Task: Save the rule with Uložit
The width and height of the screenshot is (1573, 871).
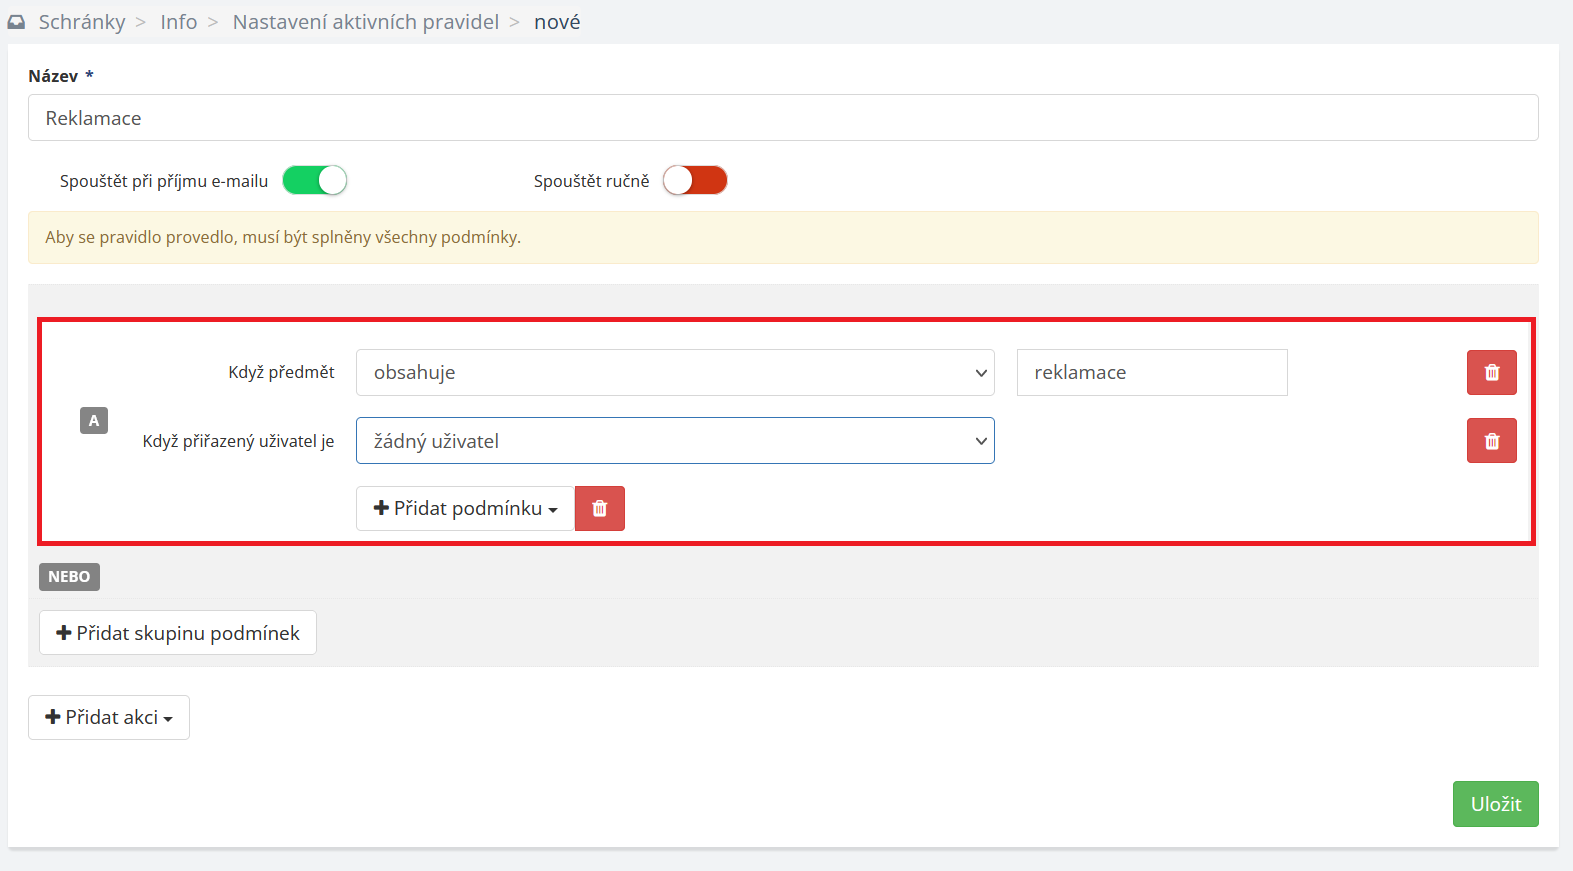Action: 1495,804
